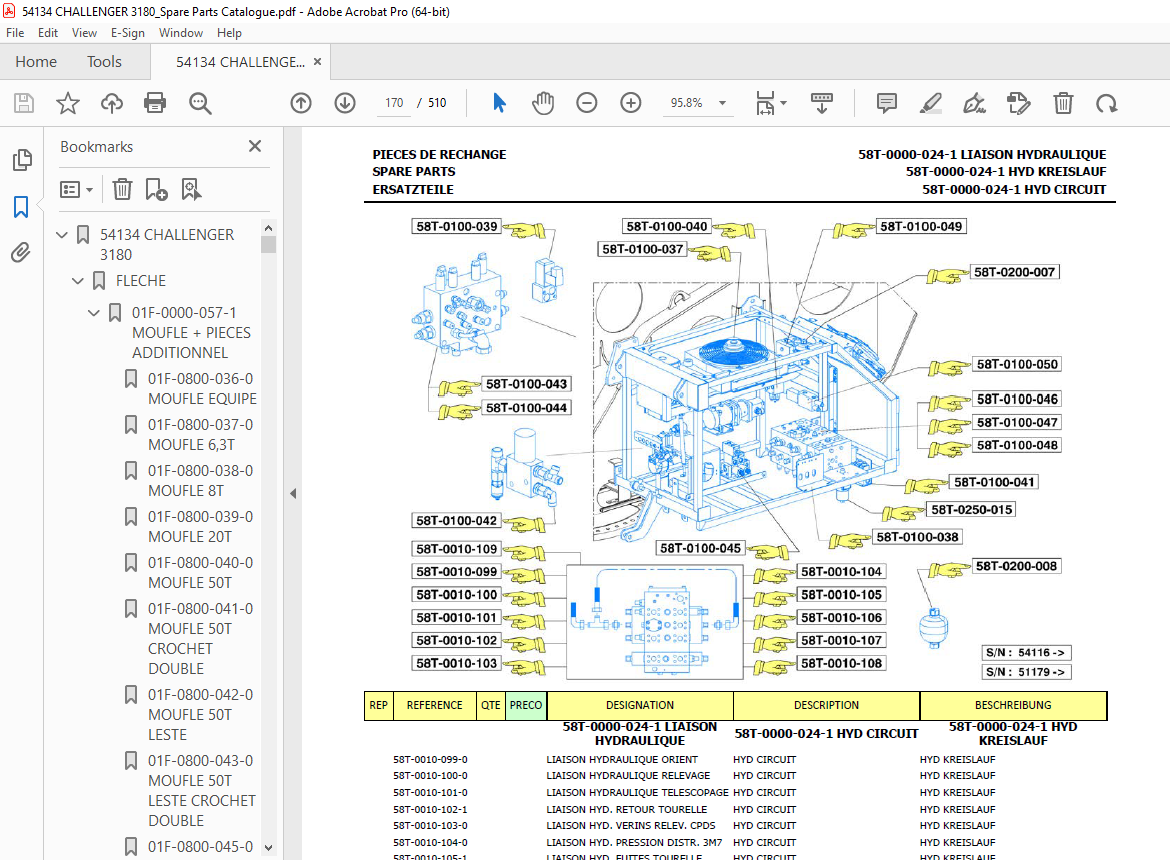Open the Edit menu

click(48, 33)
